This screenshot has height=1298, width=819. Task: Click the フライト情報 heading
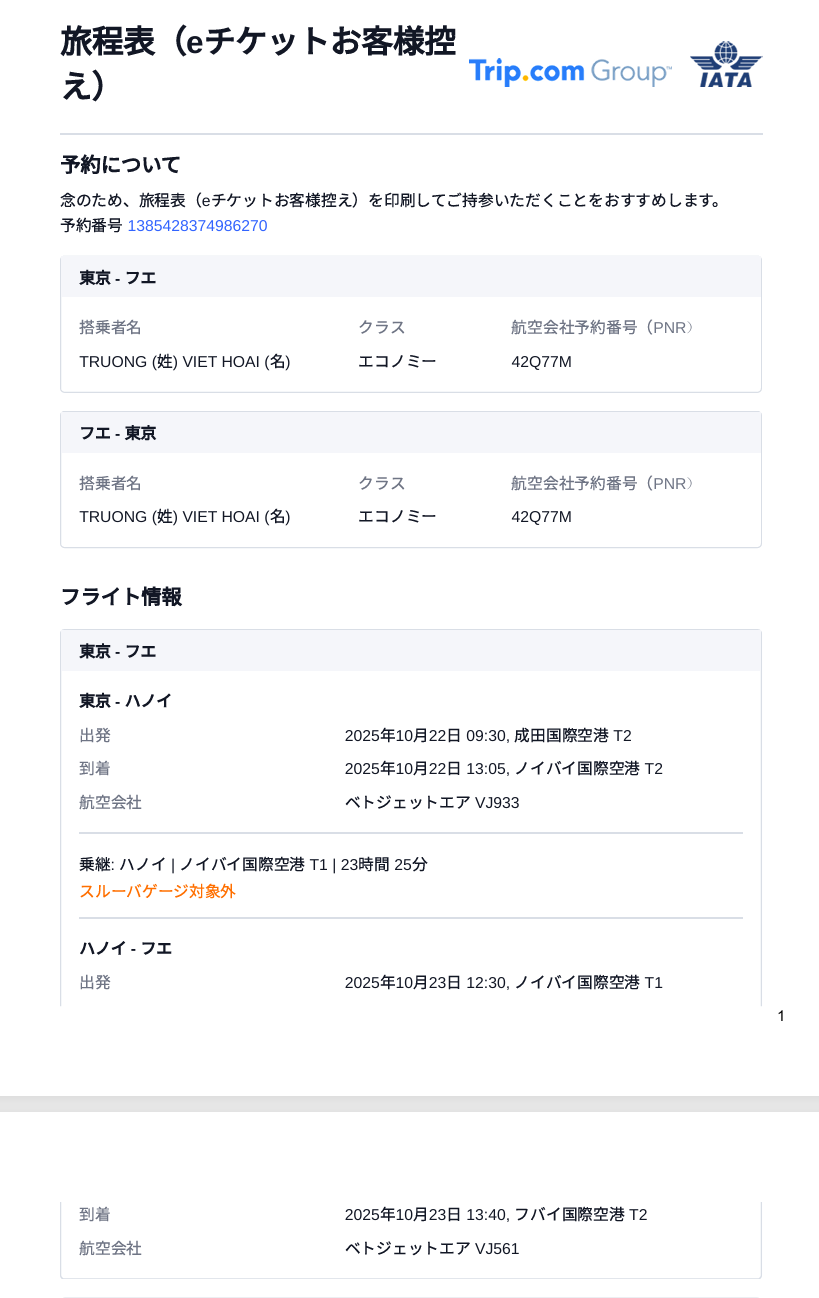click(121, 597)
